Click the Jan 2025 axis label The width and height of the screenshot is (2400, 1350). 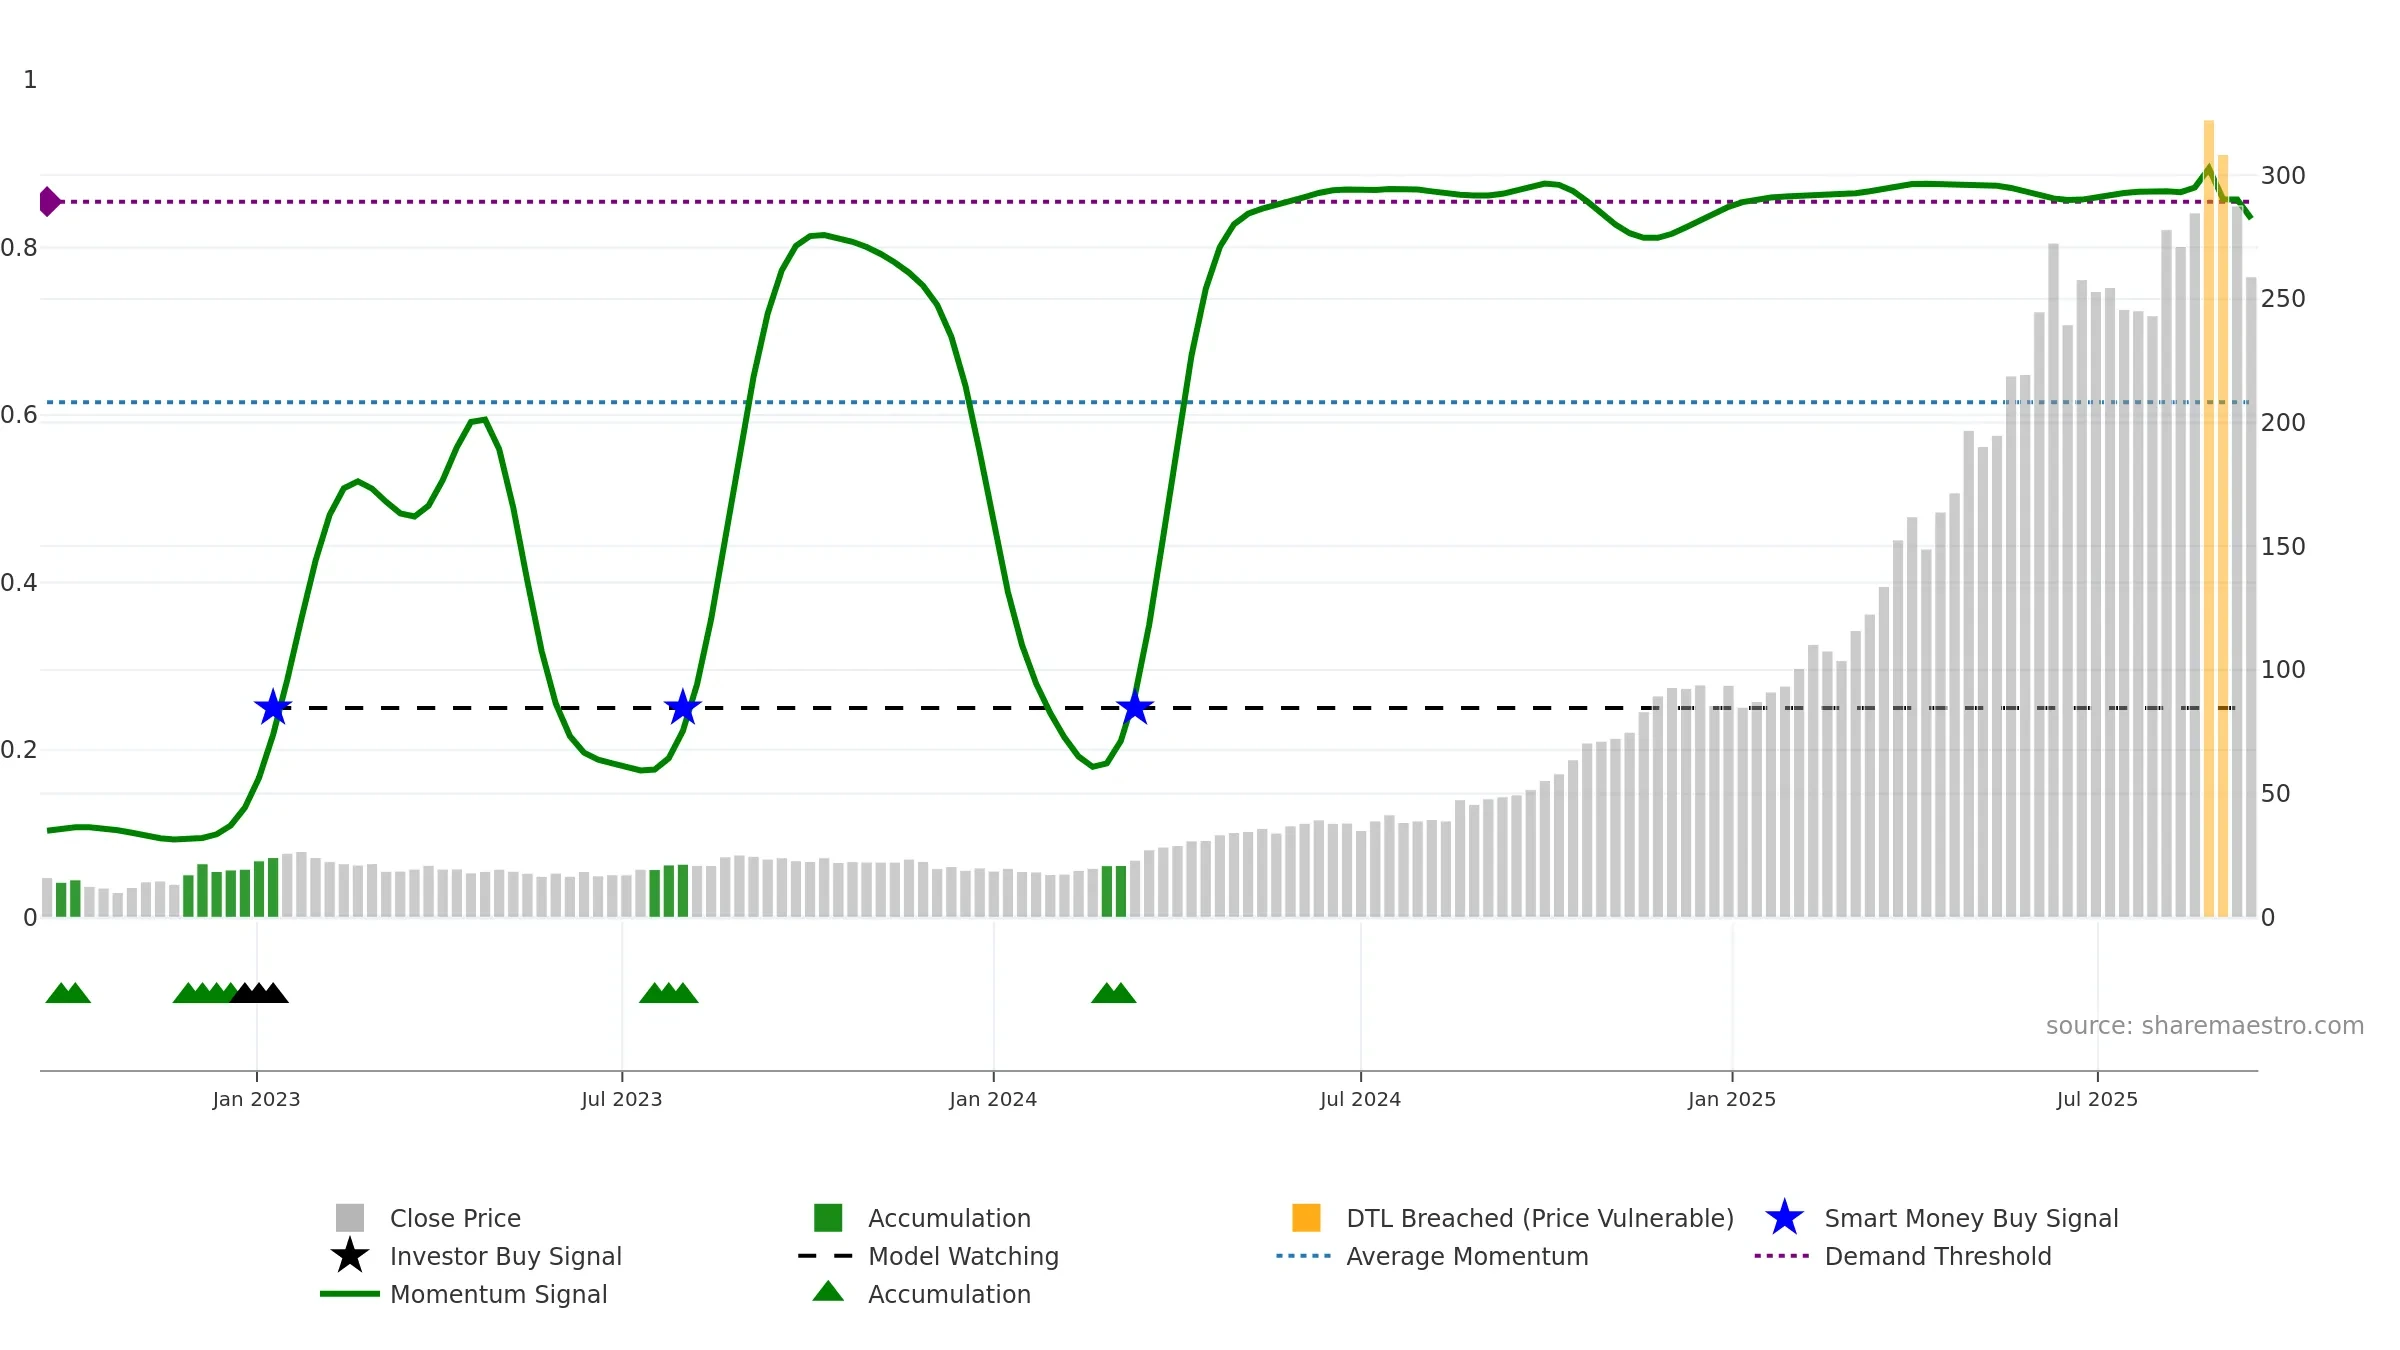1732,1099
